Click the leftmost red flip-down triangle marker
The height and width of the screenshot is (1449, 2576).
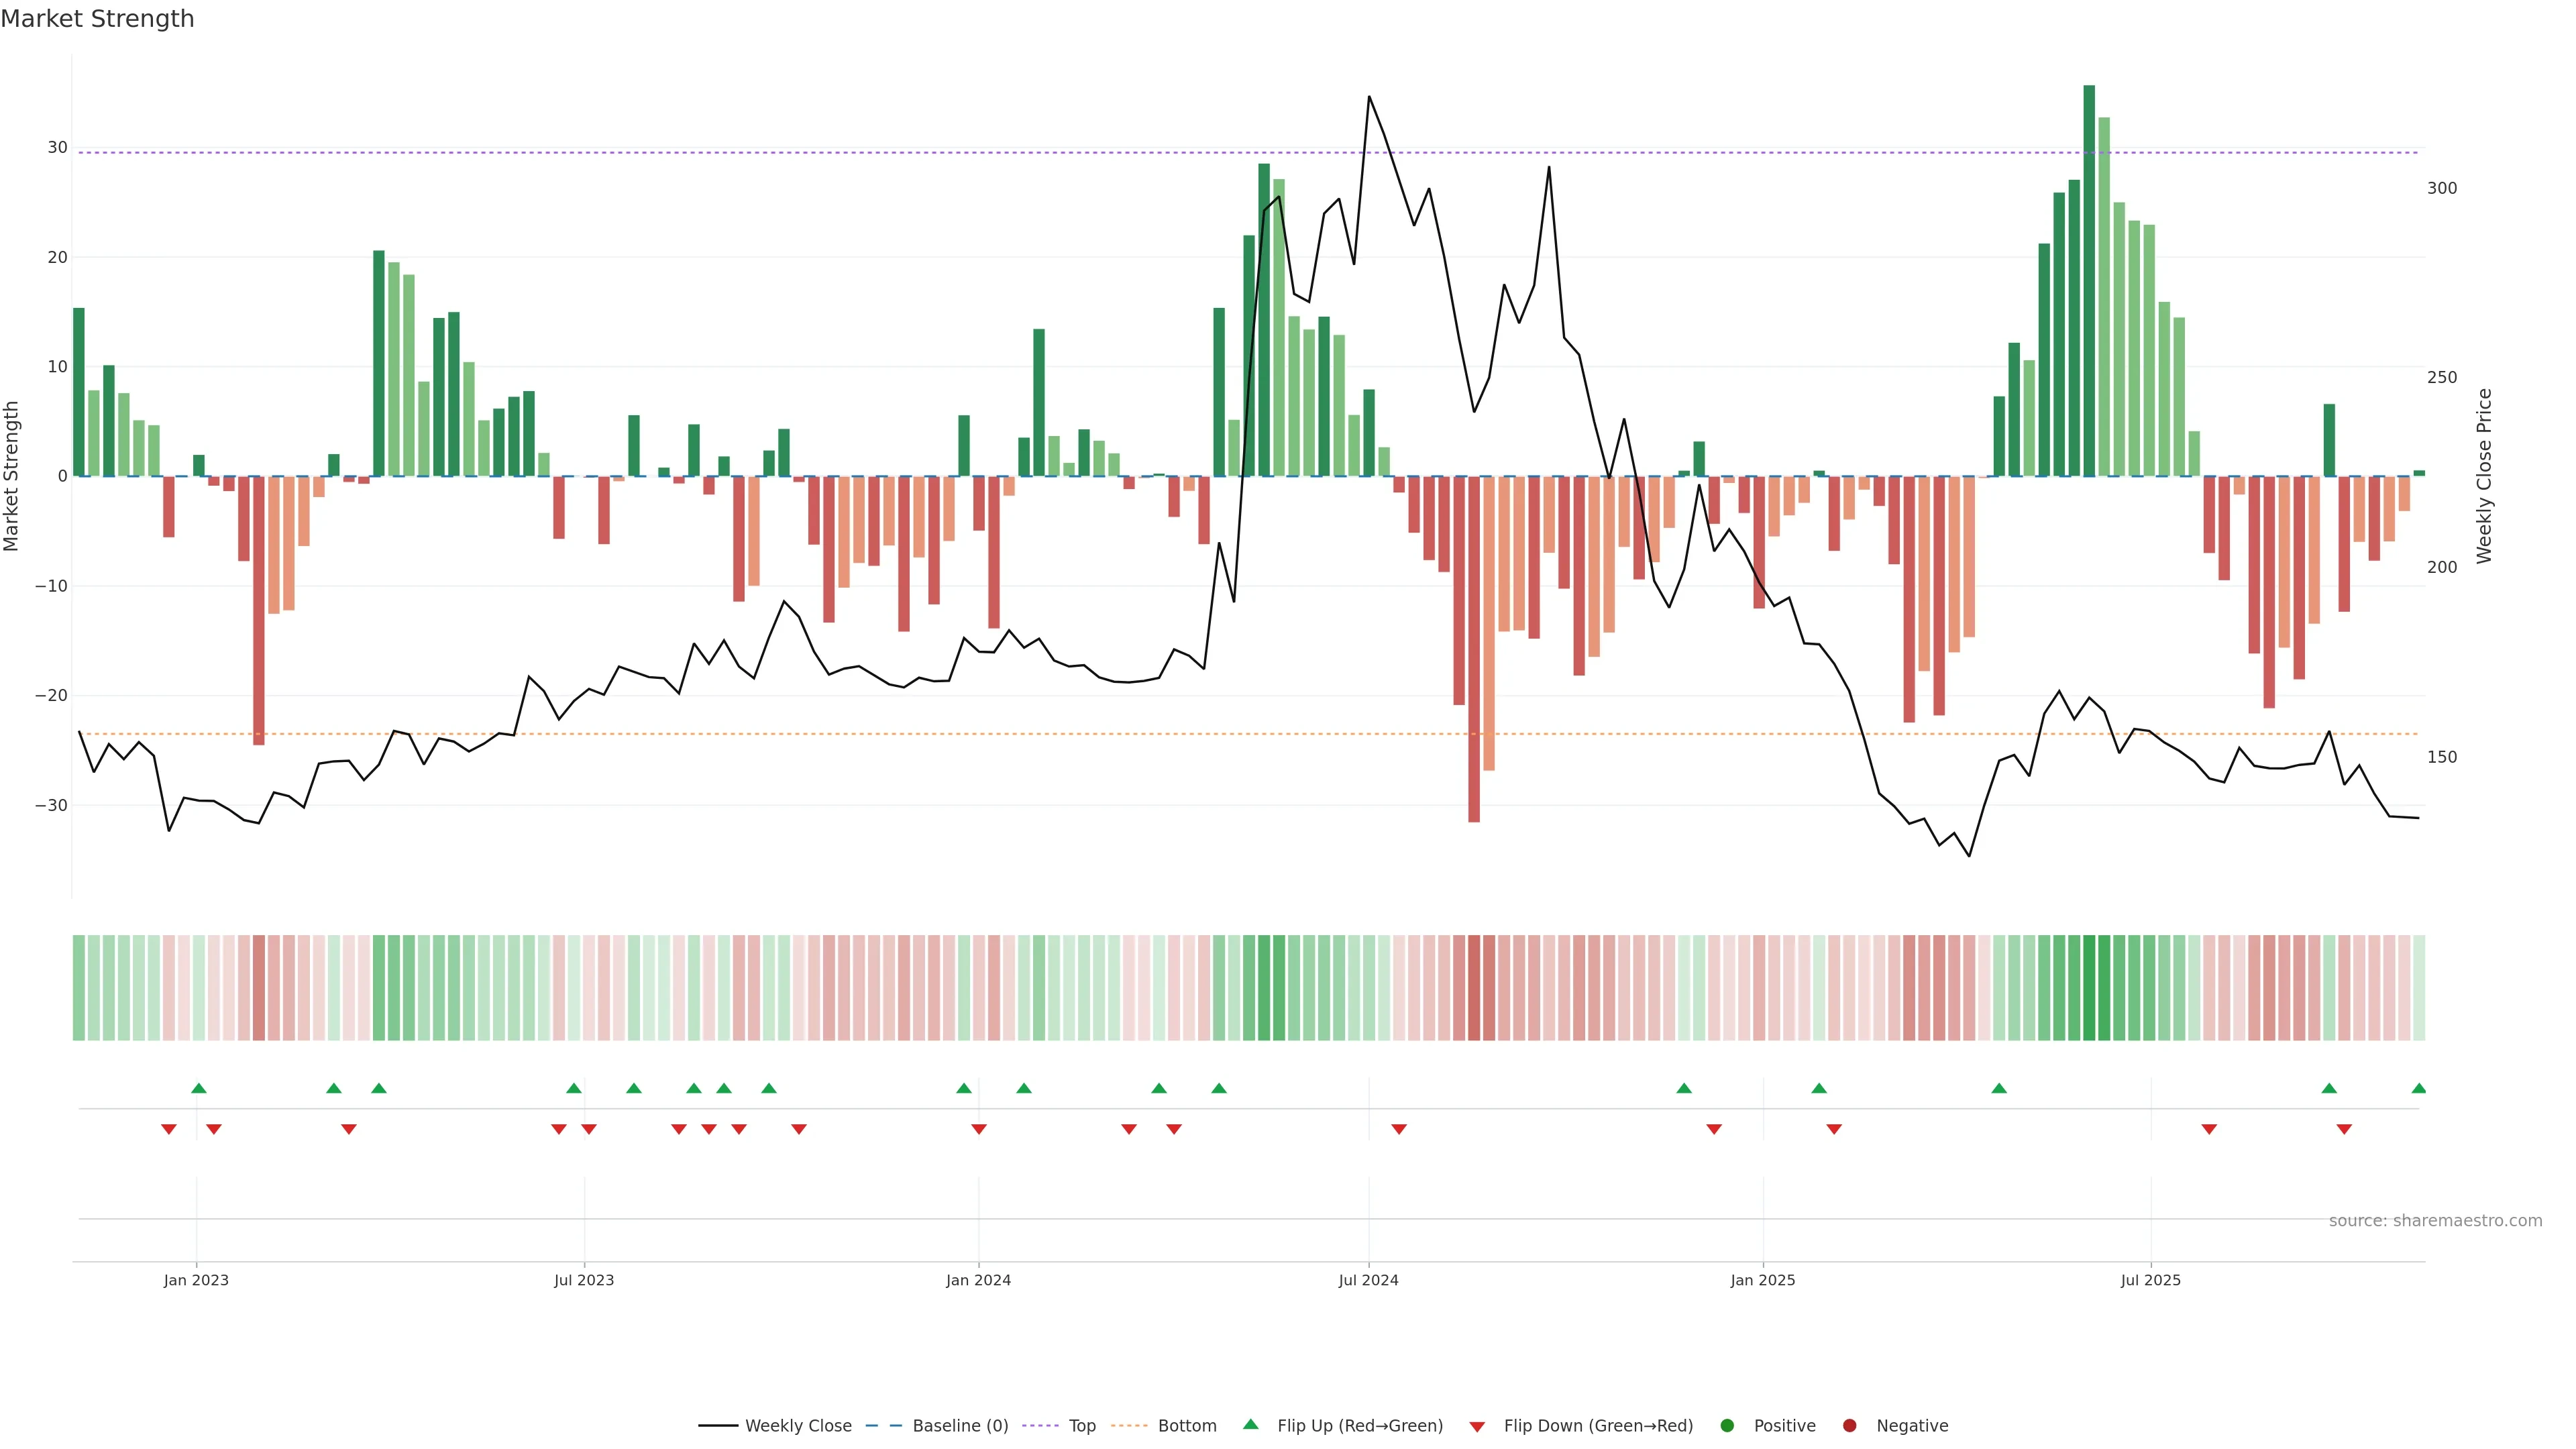click(168, 1129)
